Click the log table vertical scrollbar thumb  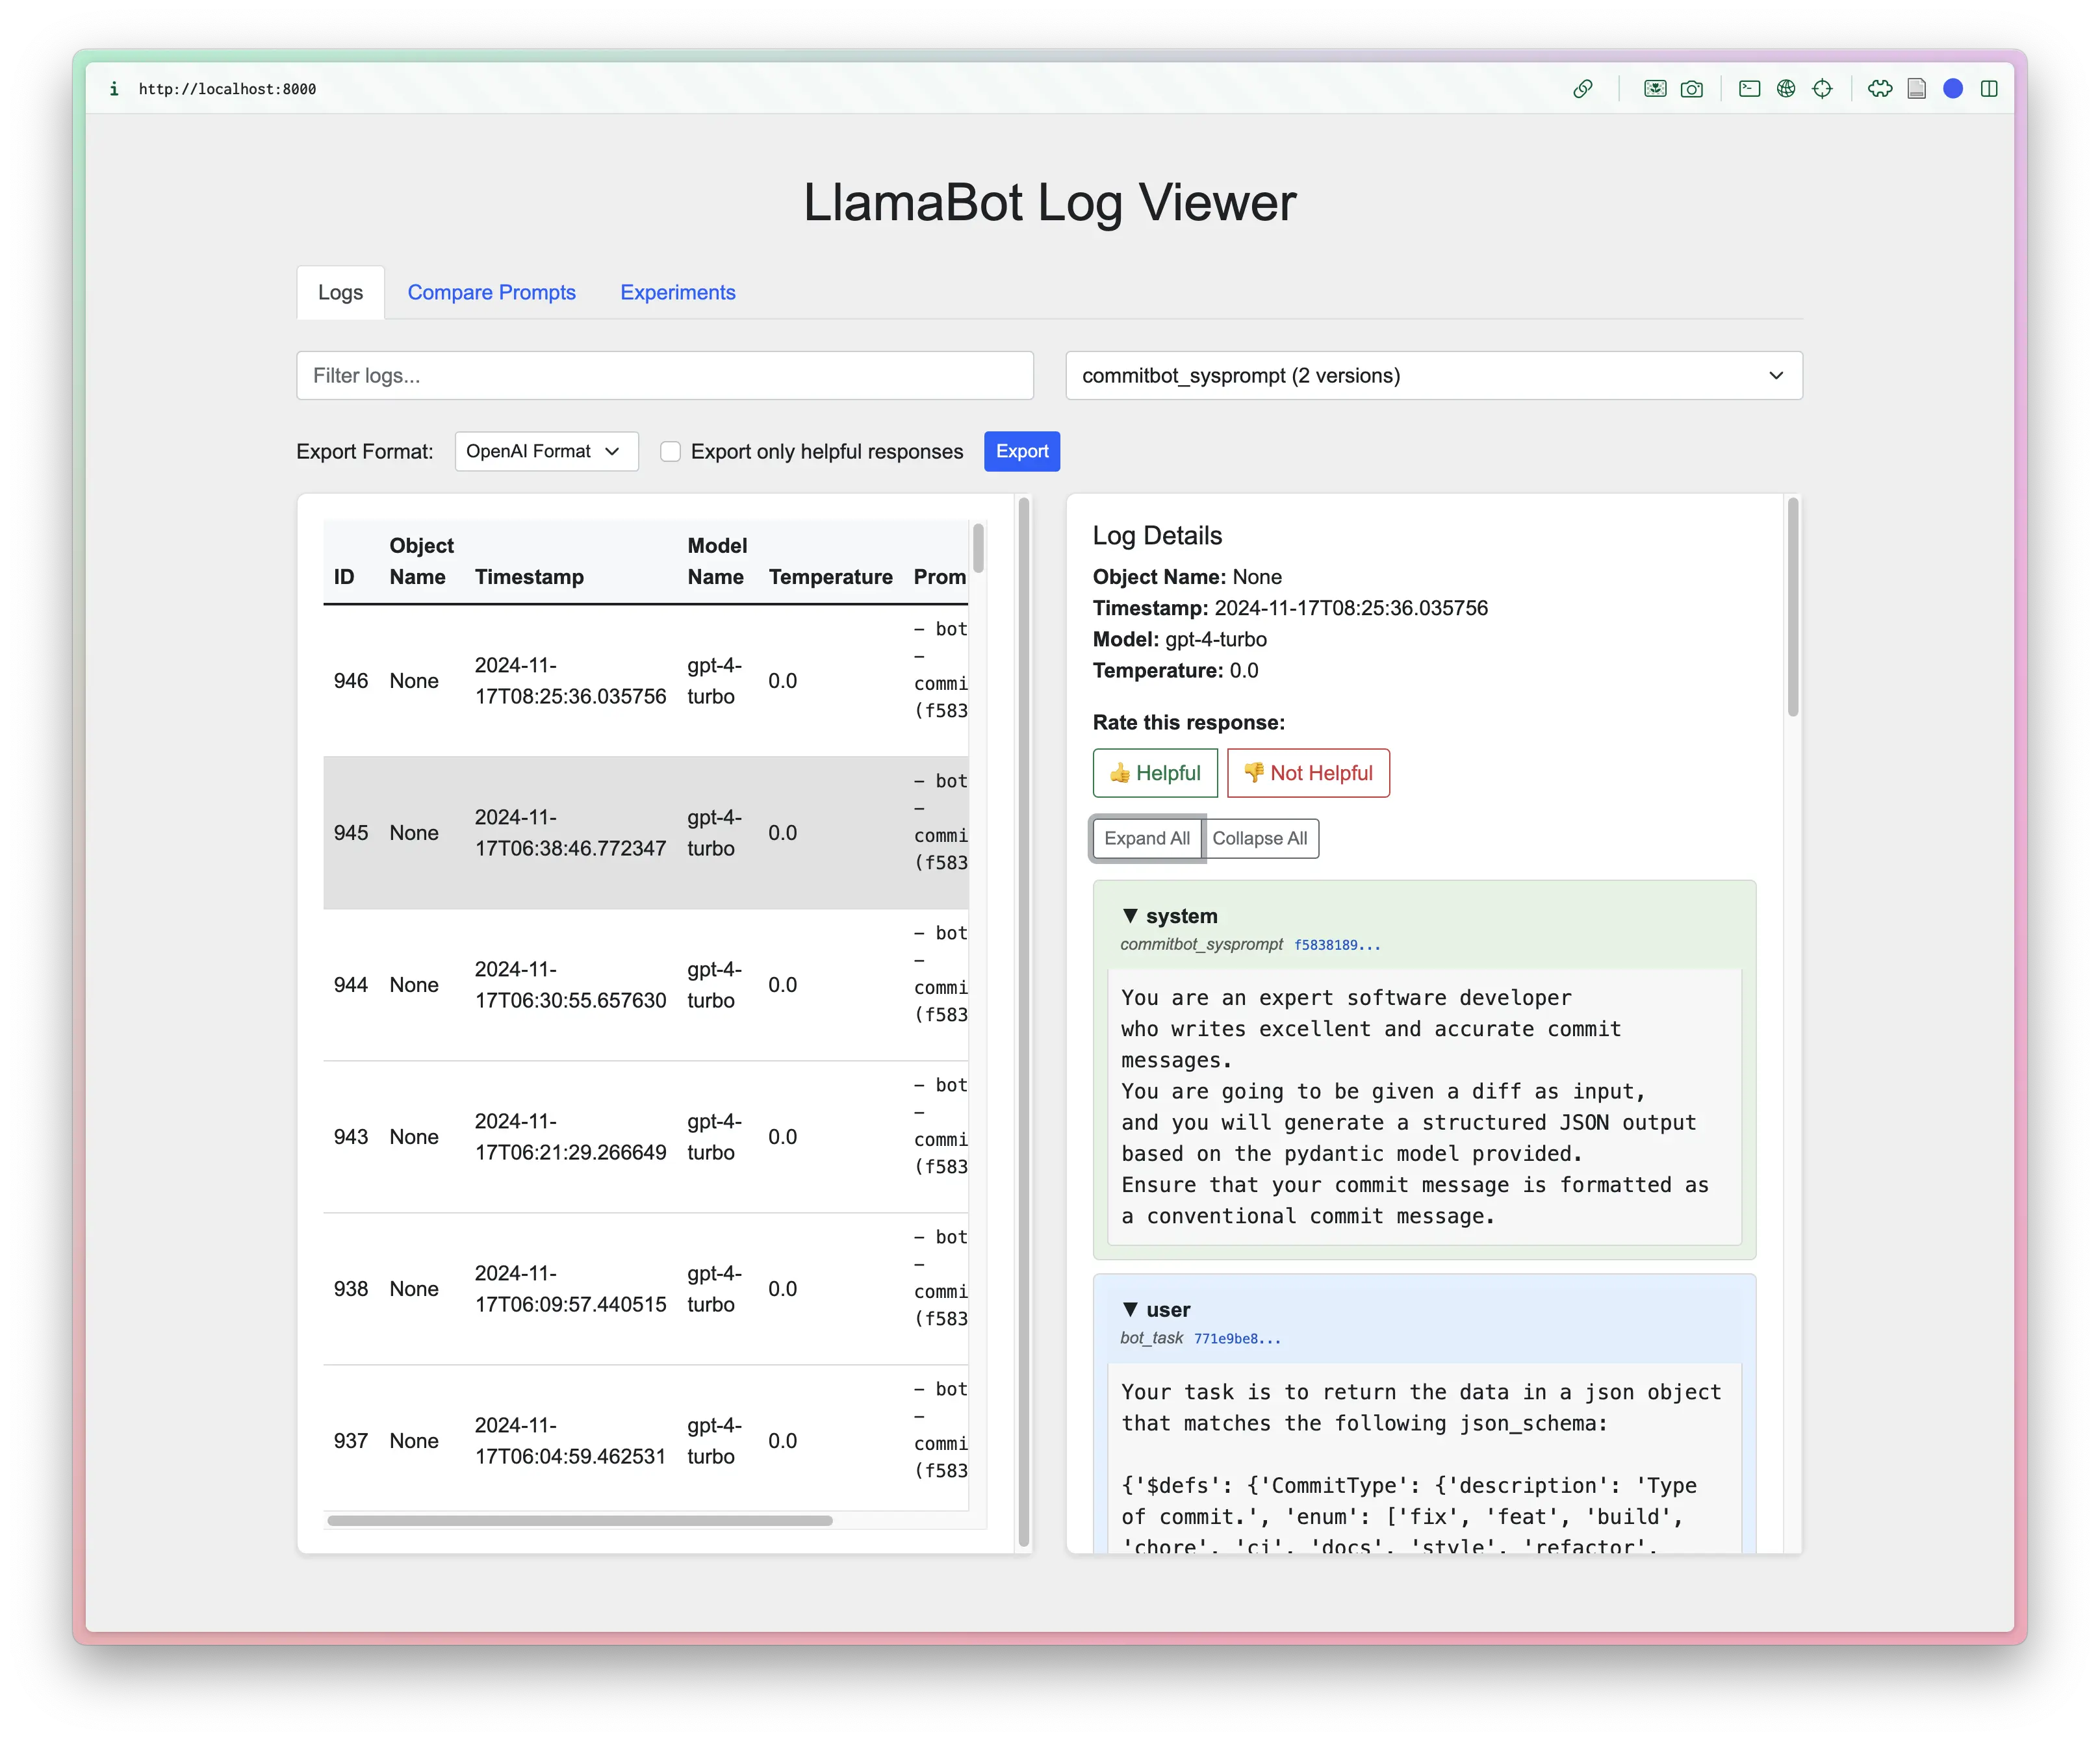(x=978, y=548)
